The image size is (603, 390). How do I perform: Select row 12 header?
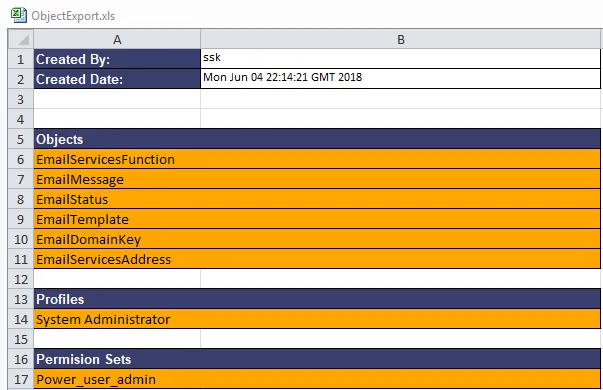pos(21,279)
